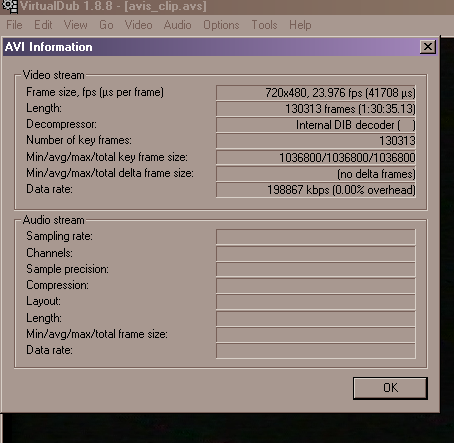The image size is (454, 443).
Task: Click the 'Sampling rate:' label
Action: [x=59, y=236]
